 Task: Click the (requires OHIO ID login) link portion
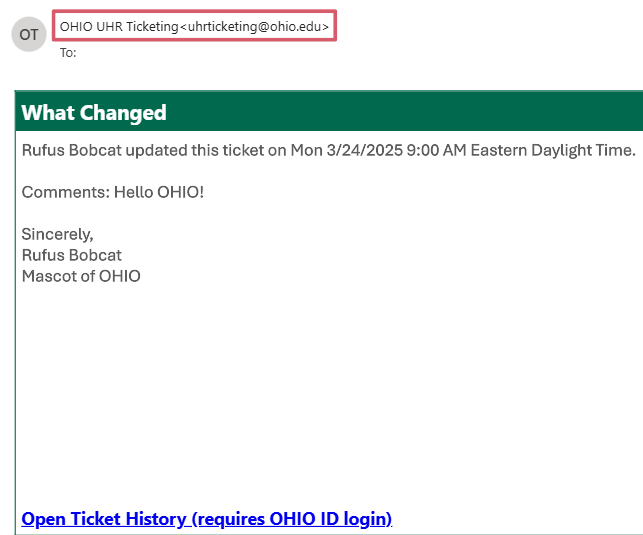click(291, 519)
